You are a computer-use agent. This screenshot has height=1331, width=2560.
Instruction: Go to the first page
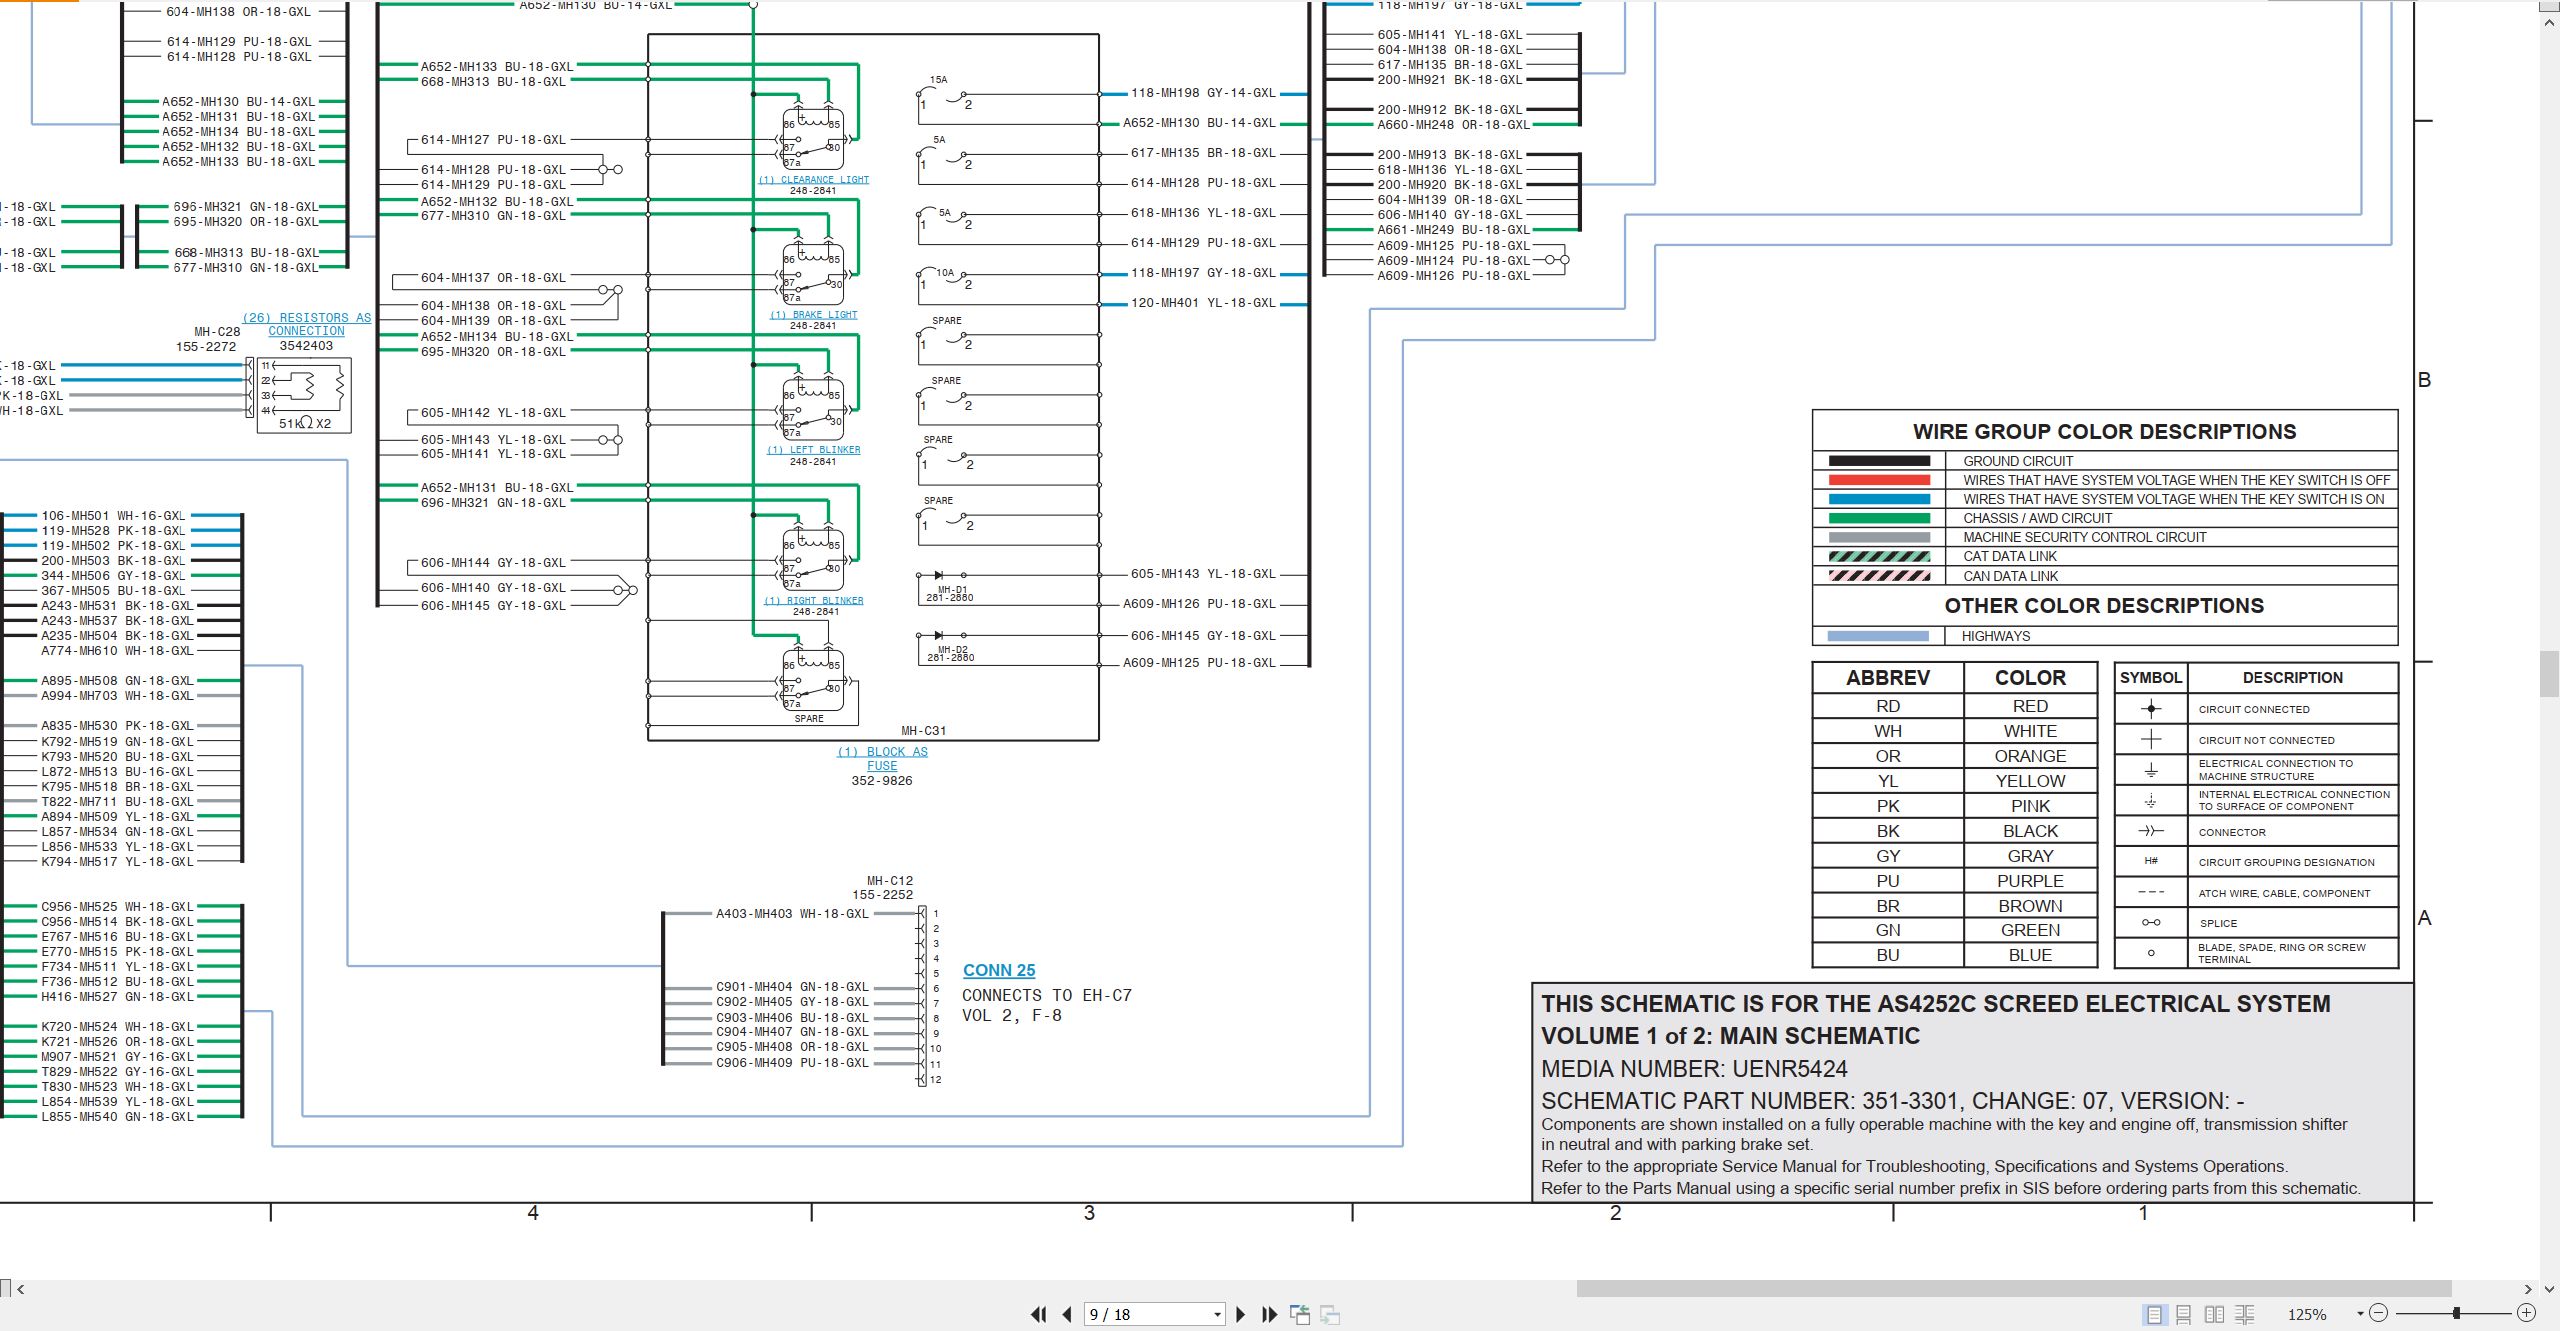1039,1314
